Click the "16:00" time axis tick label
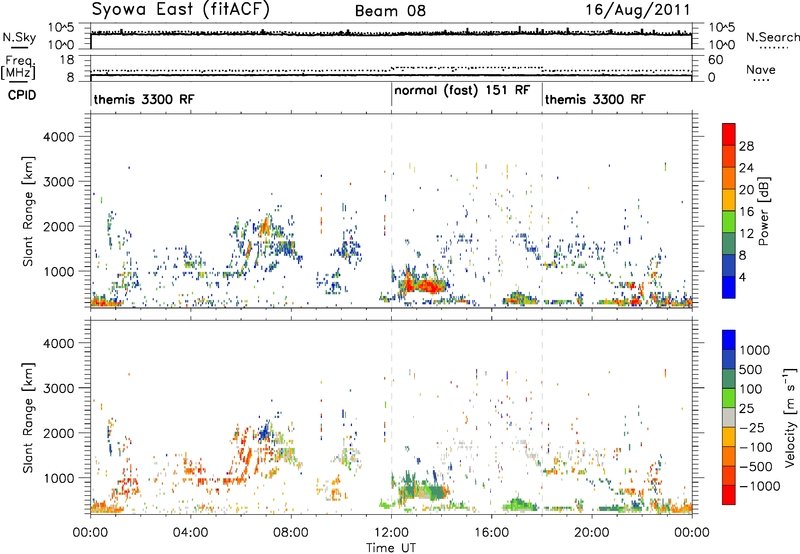The height and width of the screenshot is (554, 800). [x=491, y=533]
